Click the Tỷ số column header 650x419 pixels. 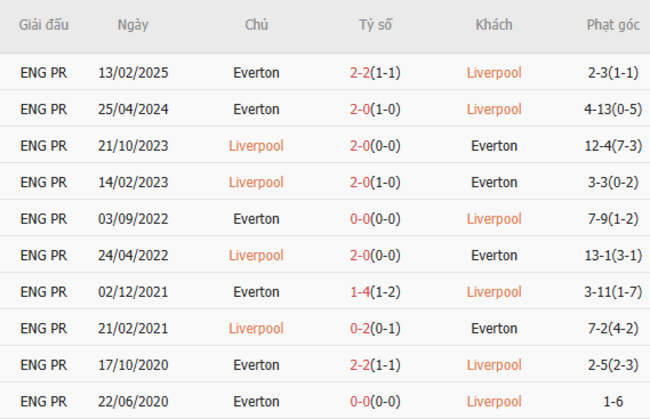[376, 25]
